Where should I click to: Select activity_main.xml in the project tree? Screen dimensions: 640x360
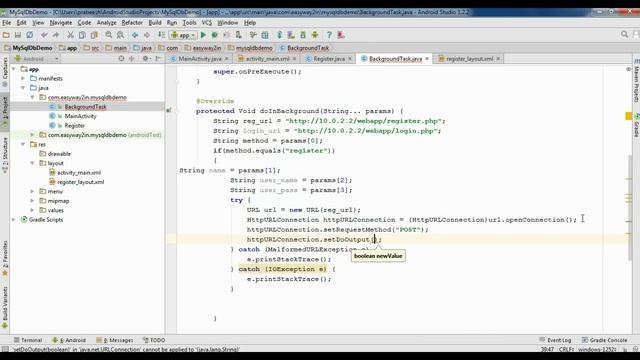coord(79,173)
